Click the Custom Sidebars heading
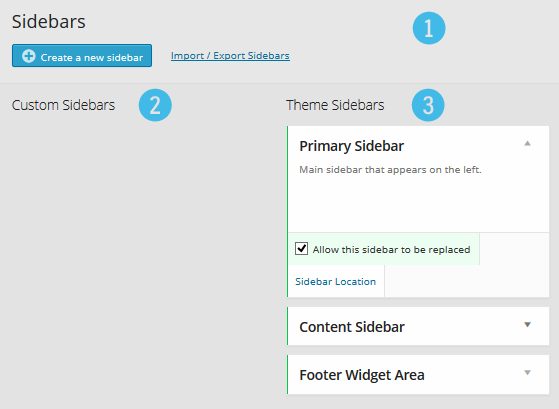The image size is (559, 409). point(63,105)
